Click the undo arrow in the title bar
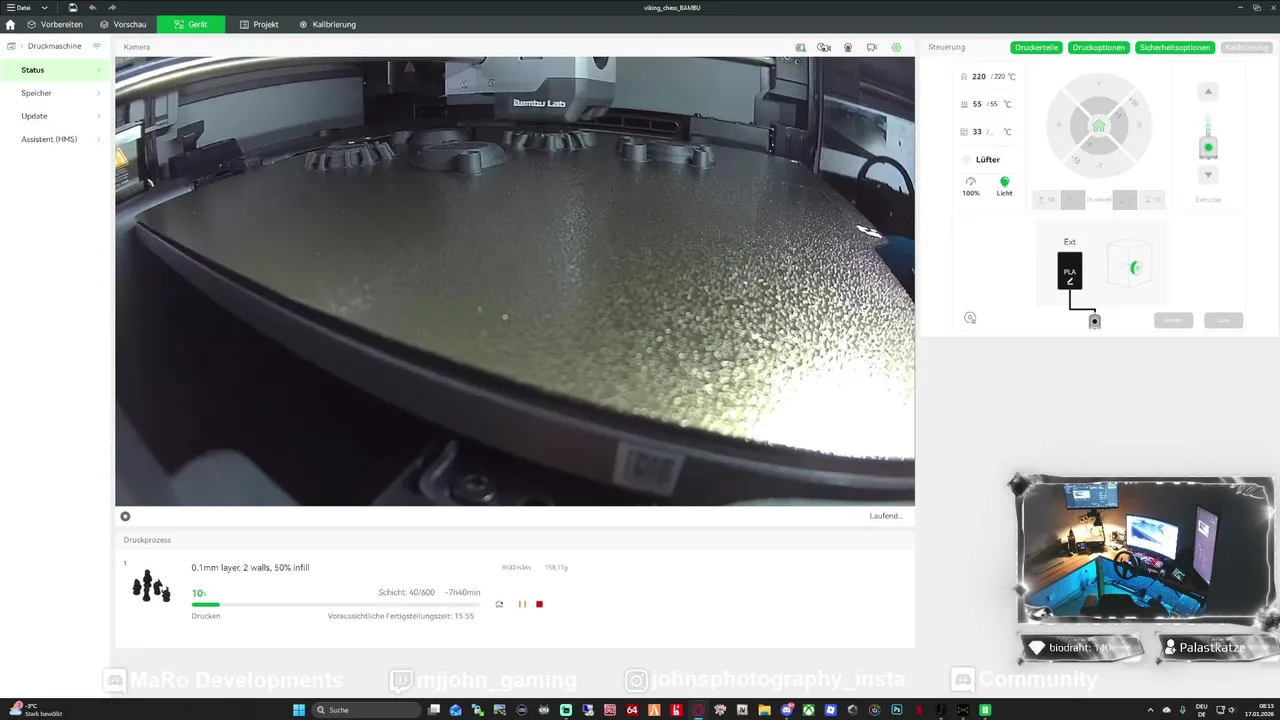Image resolution: width=1280 pixels, height=720 pixels. click(92, 7)
